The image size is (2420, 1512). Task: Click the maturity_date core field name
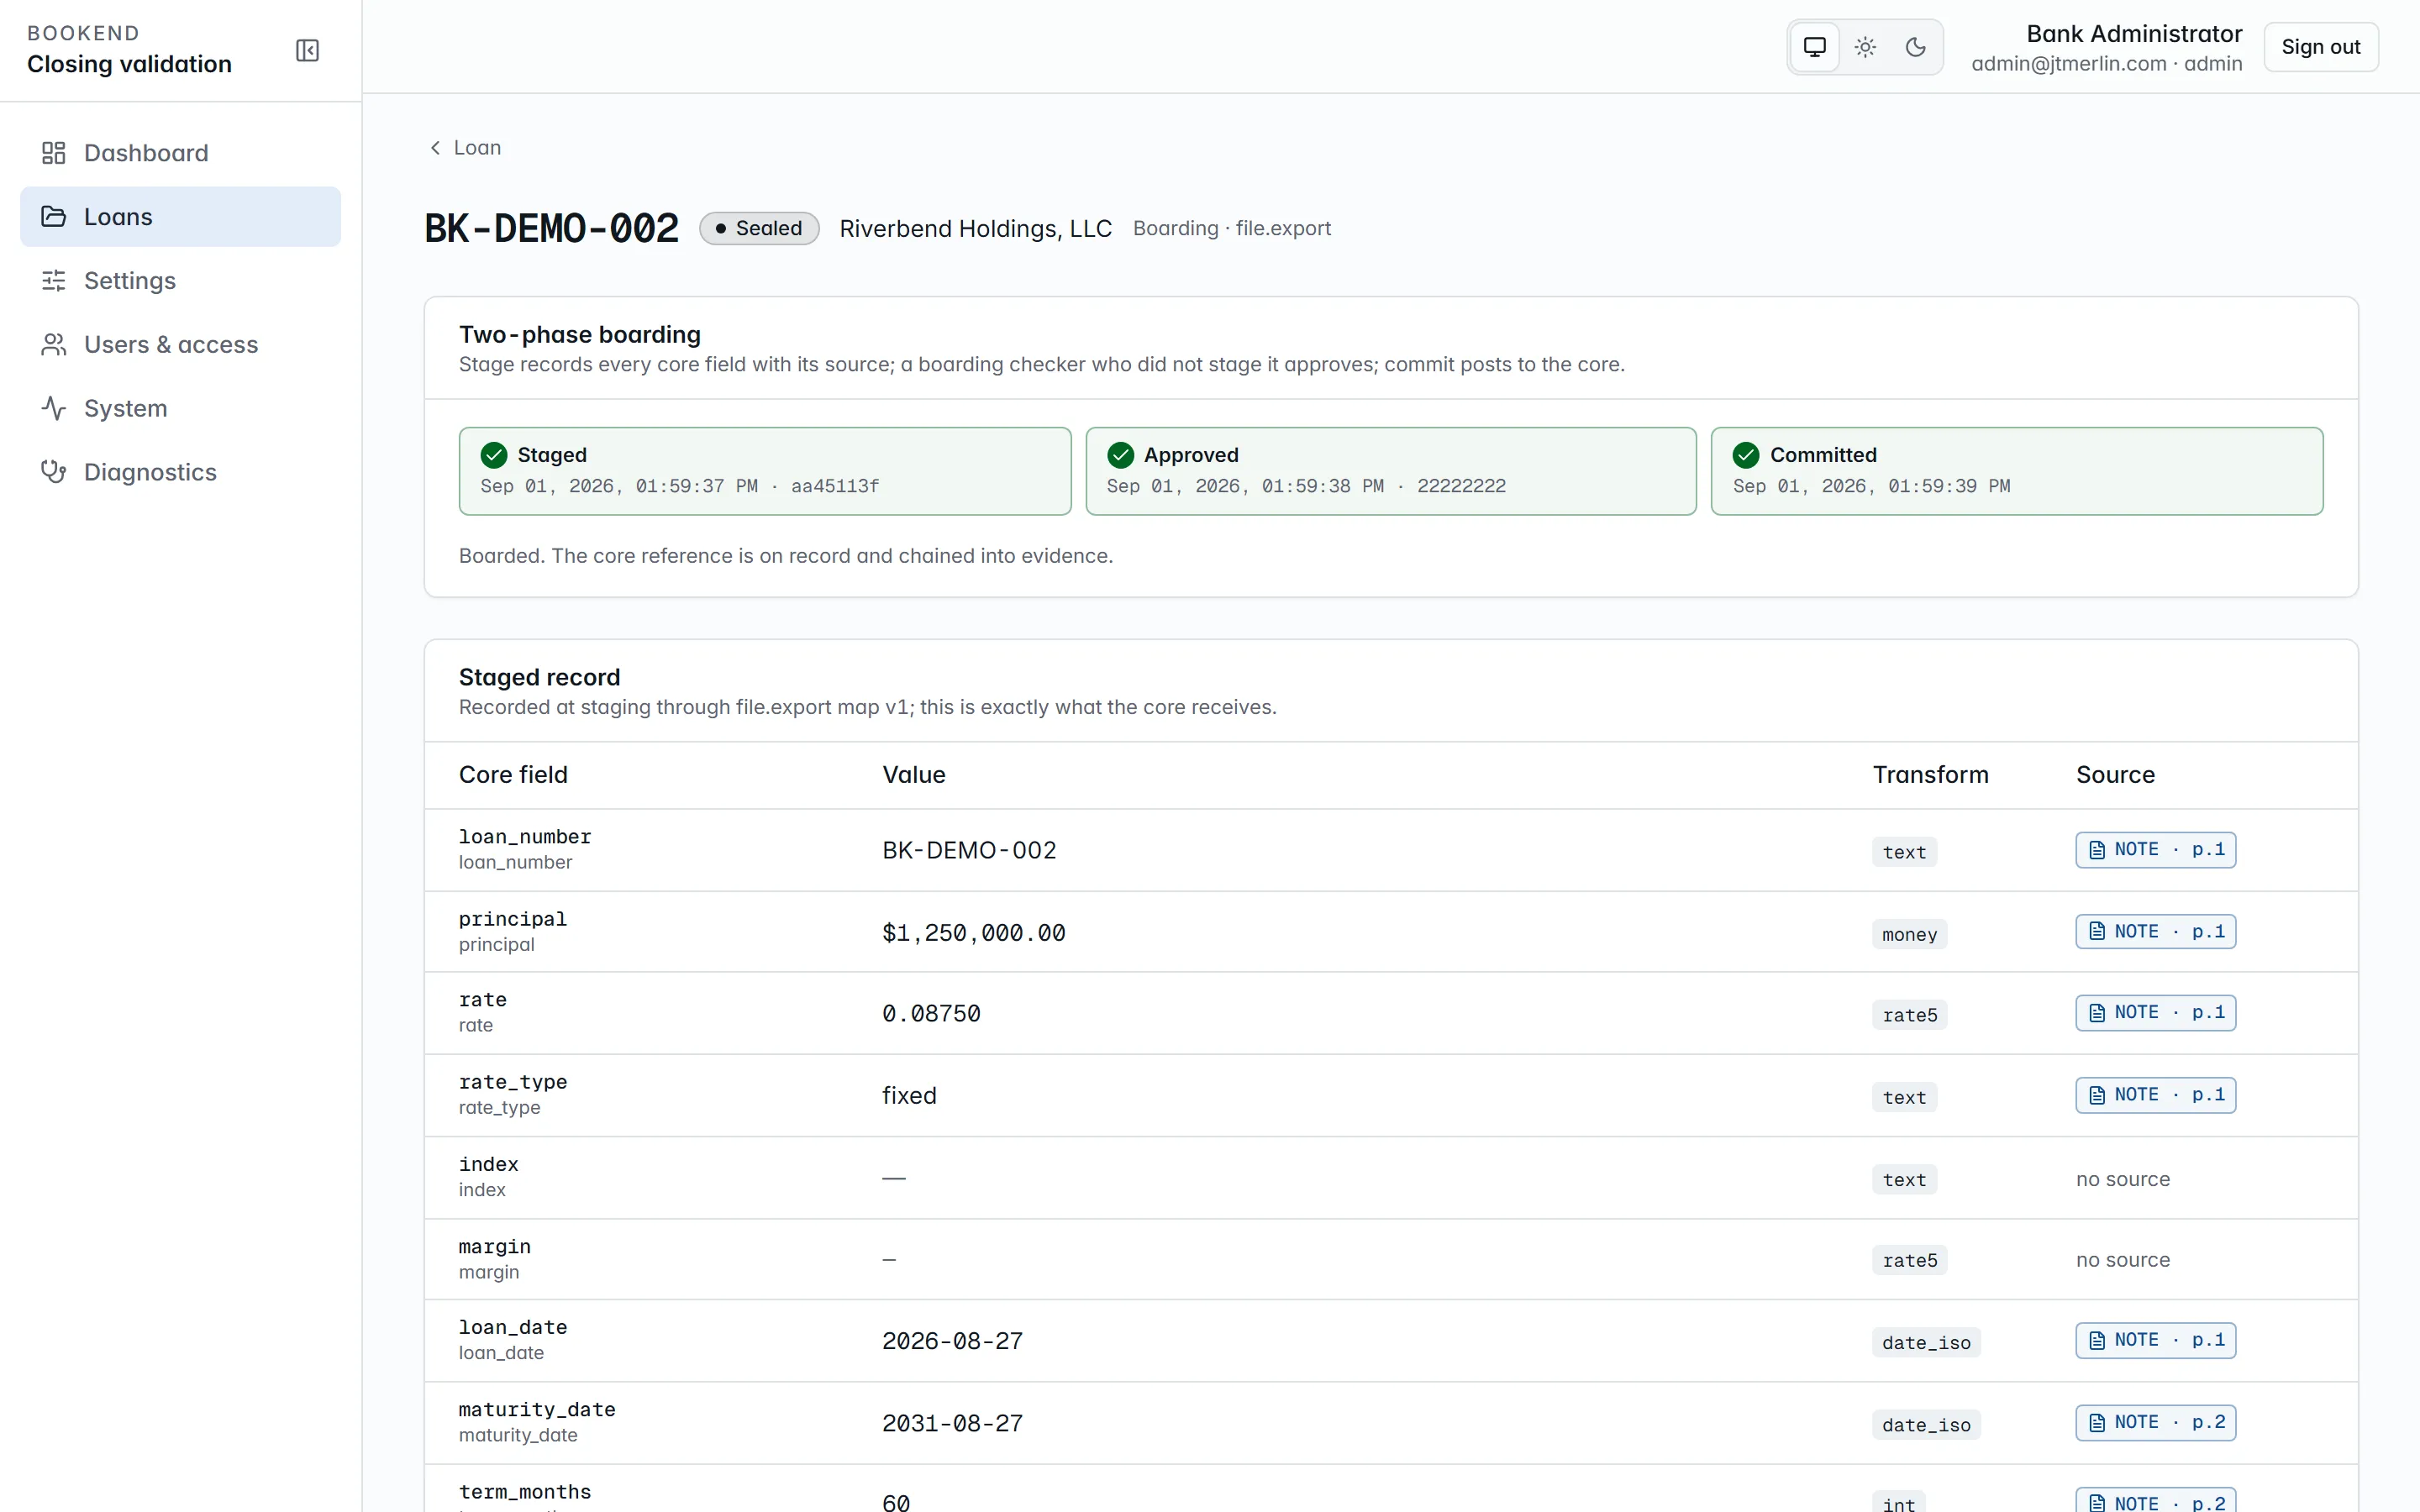pyautogui.click(x=537, y=1409)
